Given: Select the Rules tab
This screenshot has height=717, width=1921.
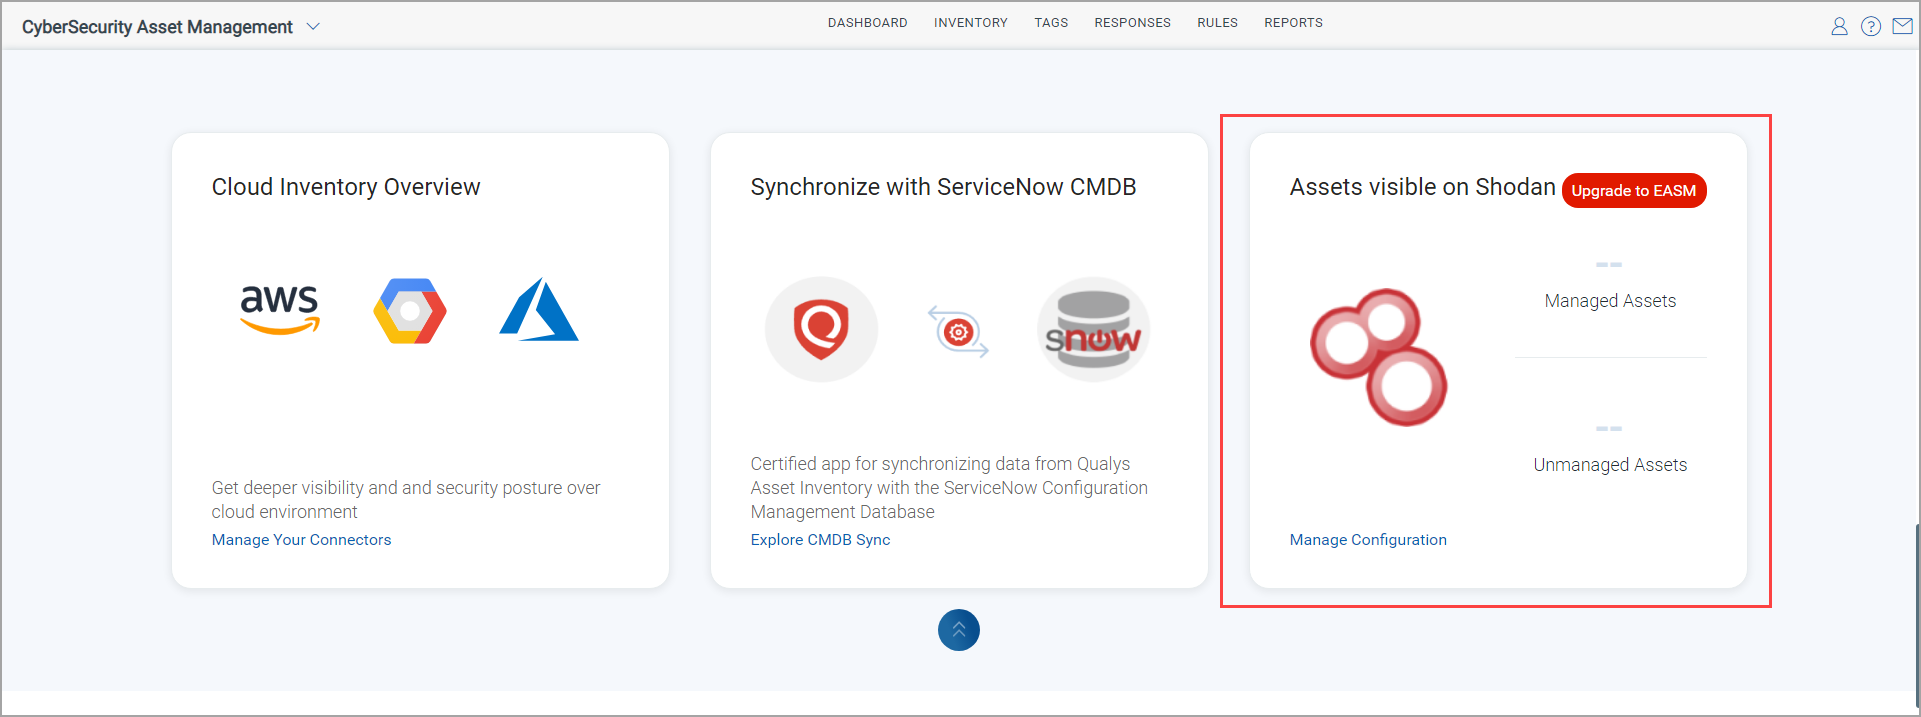Looking at the screenshot, I should coord(1217,23).
